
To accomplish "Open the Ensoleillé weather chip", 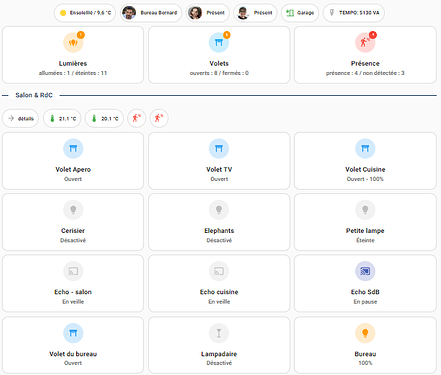I will (x=85, y=13).
